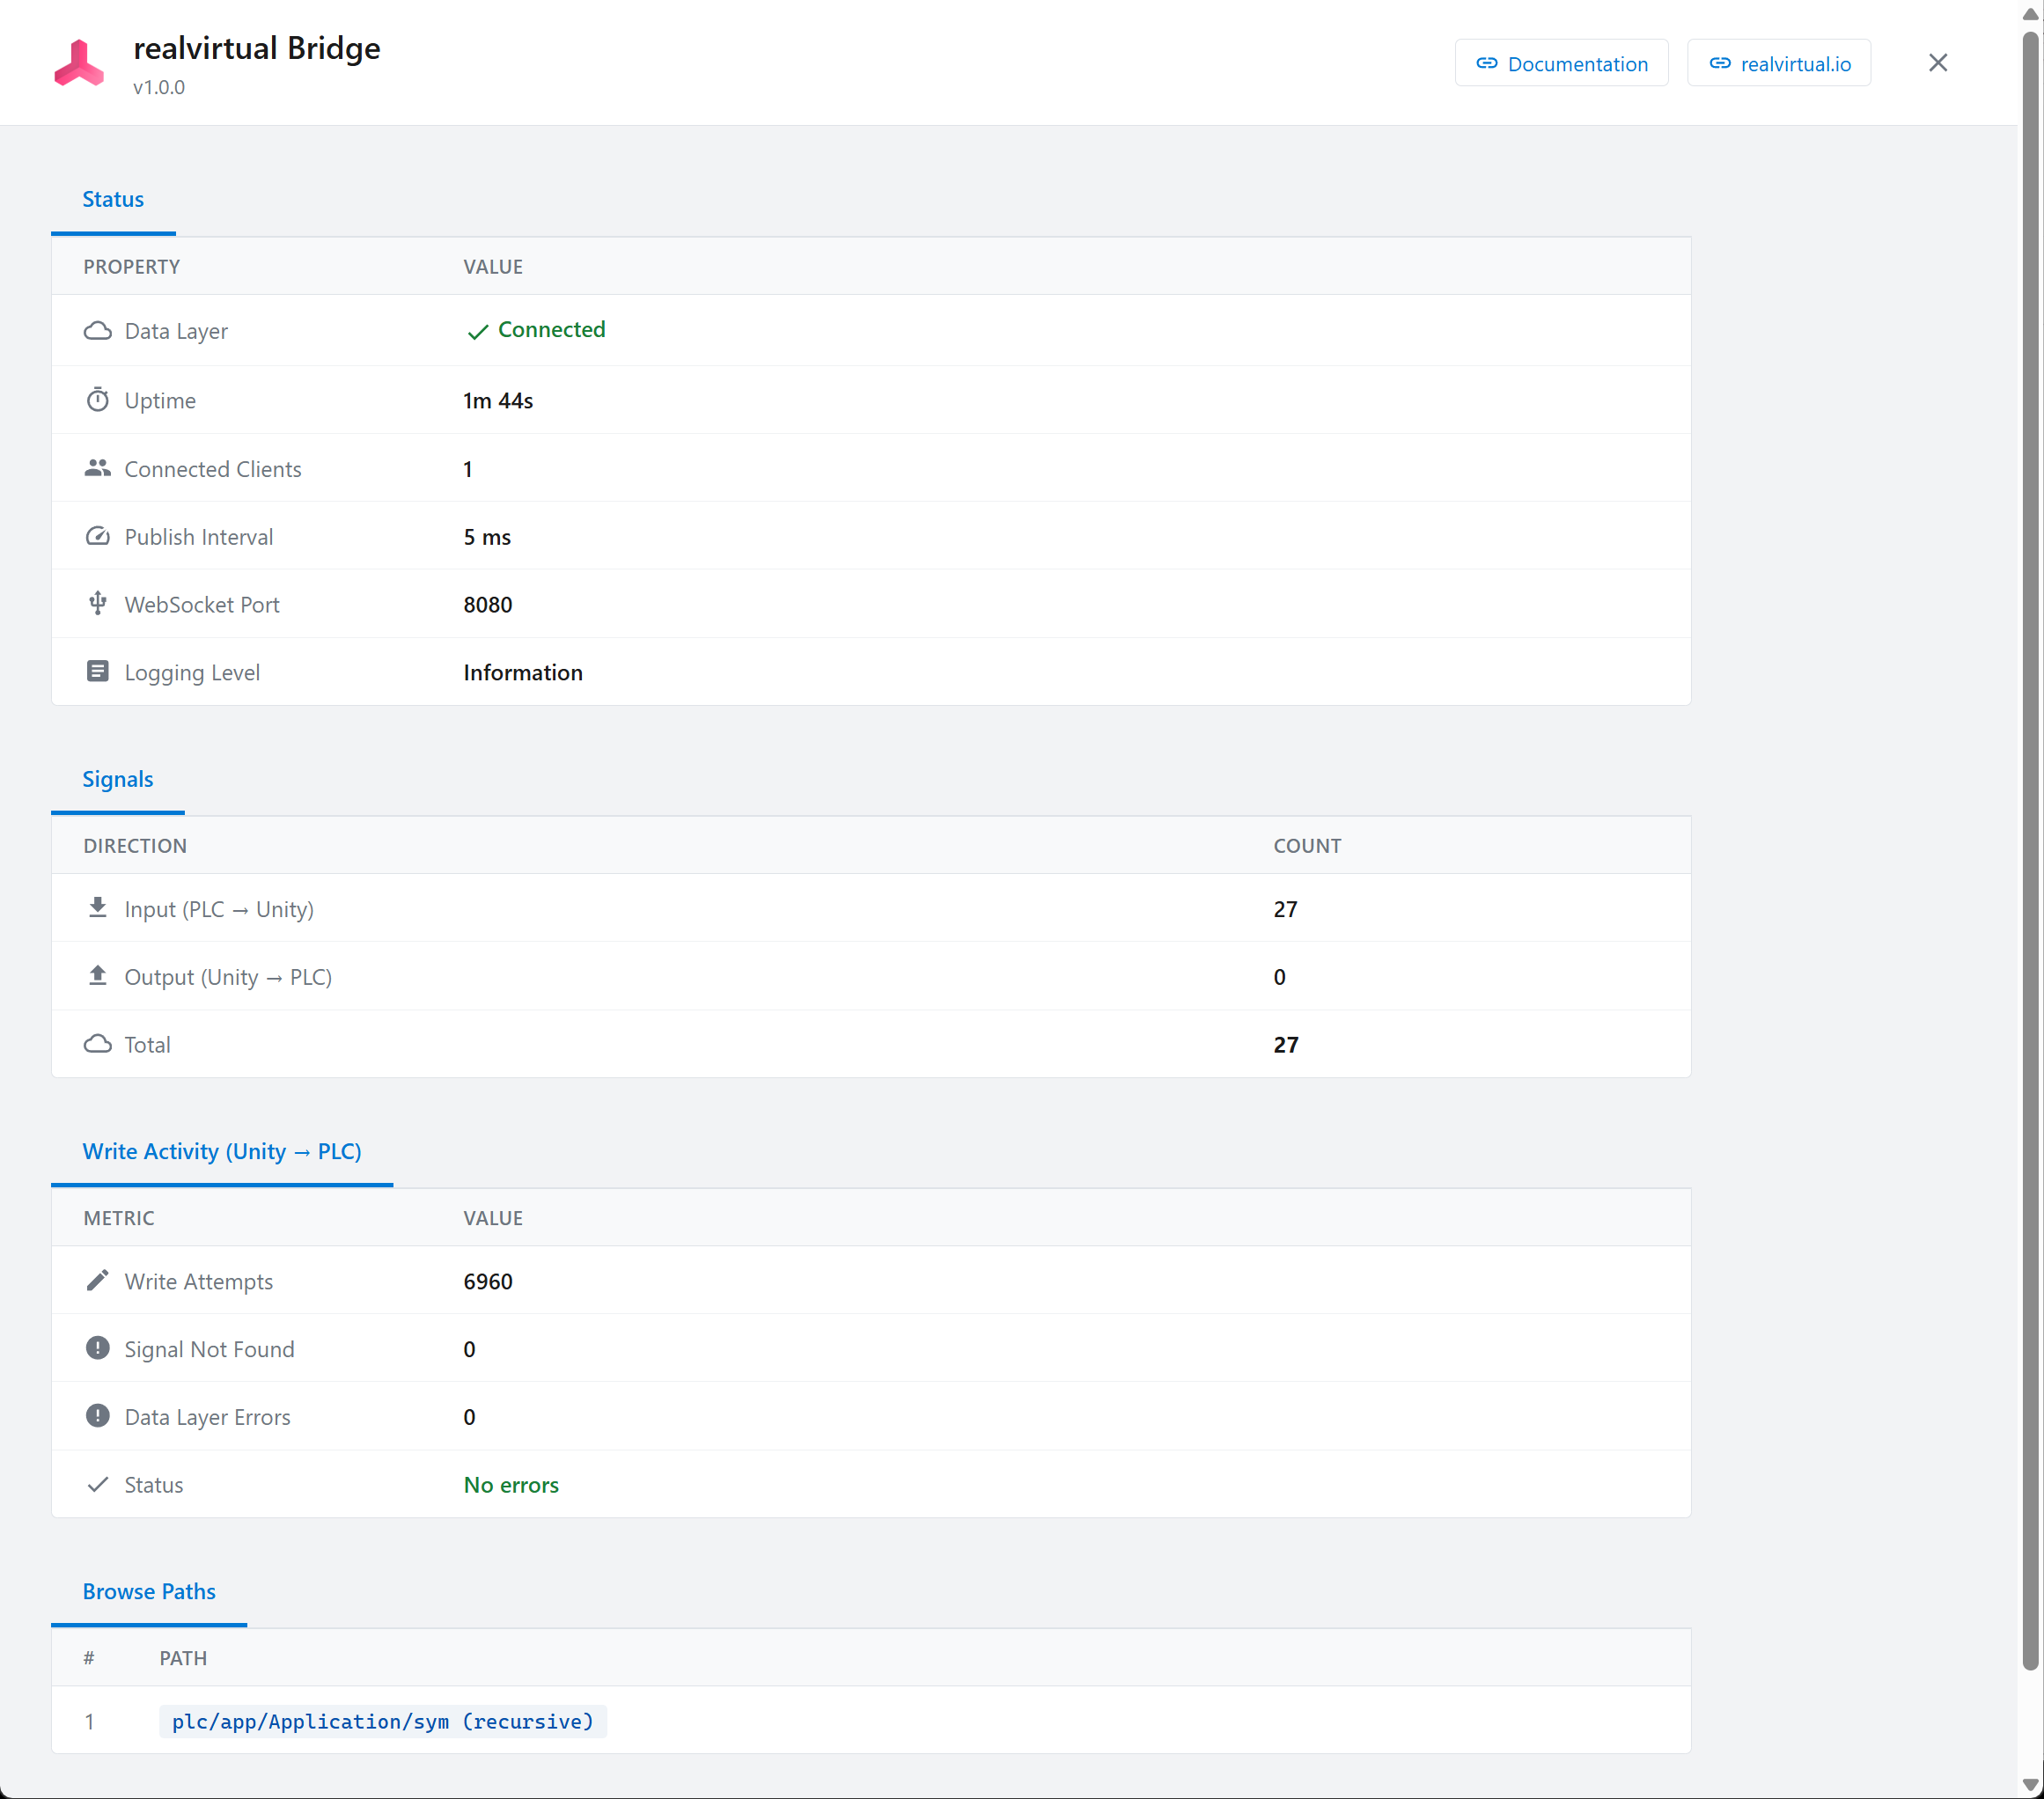Open the Documentation link button

tap(1561, 64)
